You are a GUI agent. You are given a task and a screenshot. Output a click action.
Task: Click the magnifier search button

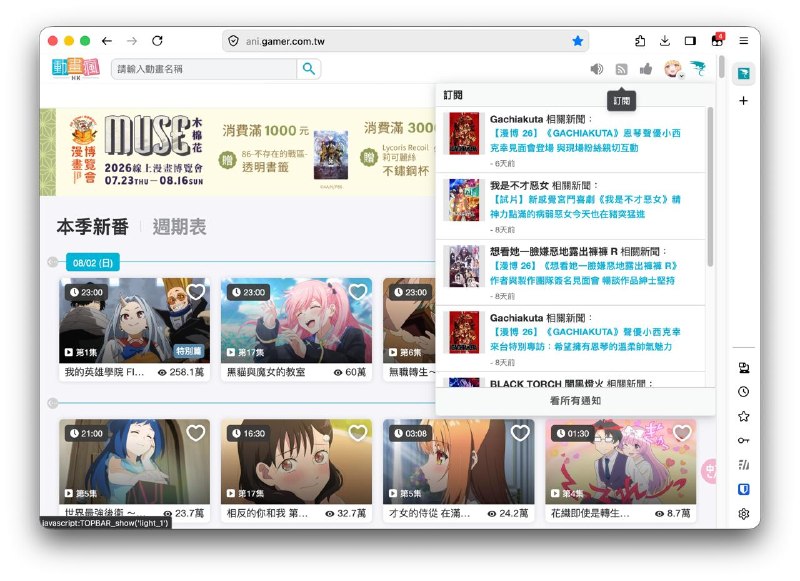(x=309, y=69)
